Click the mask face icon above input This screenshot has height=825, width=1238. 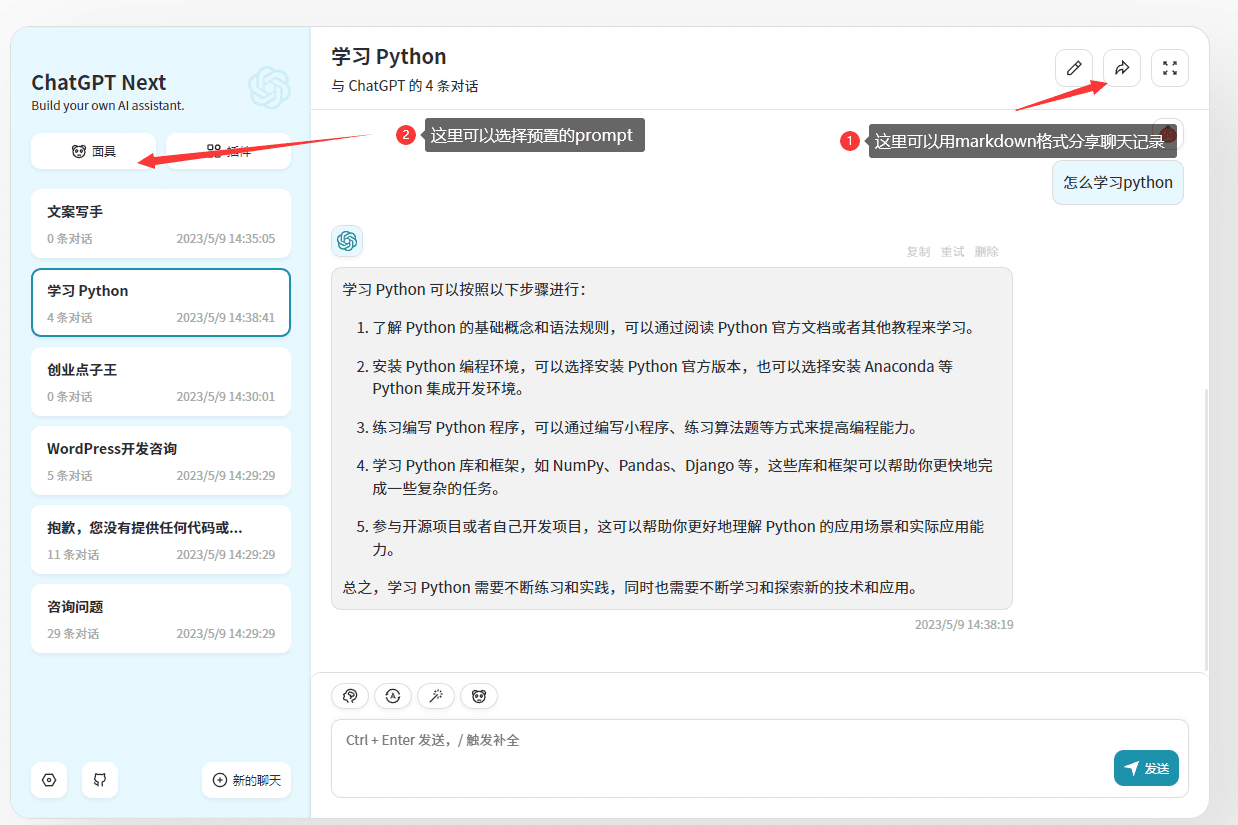click(479, 696)
